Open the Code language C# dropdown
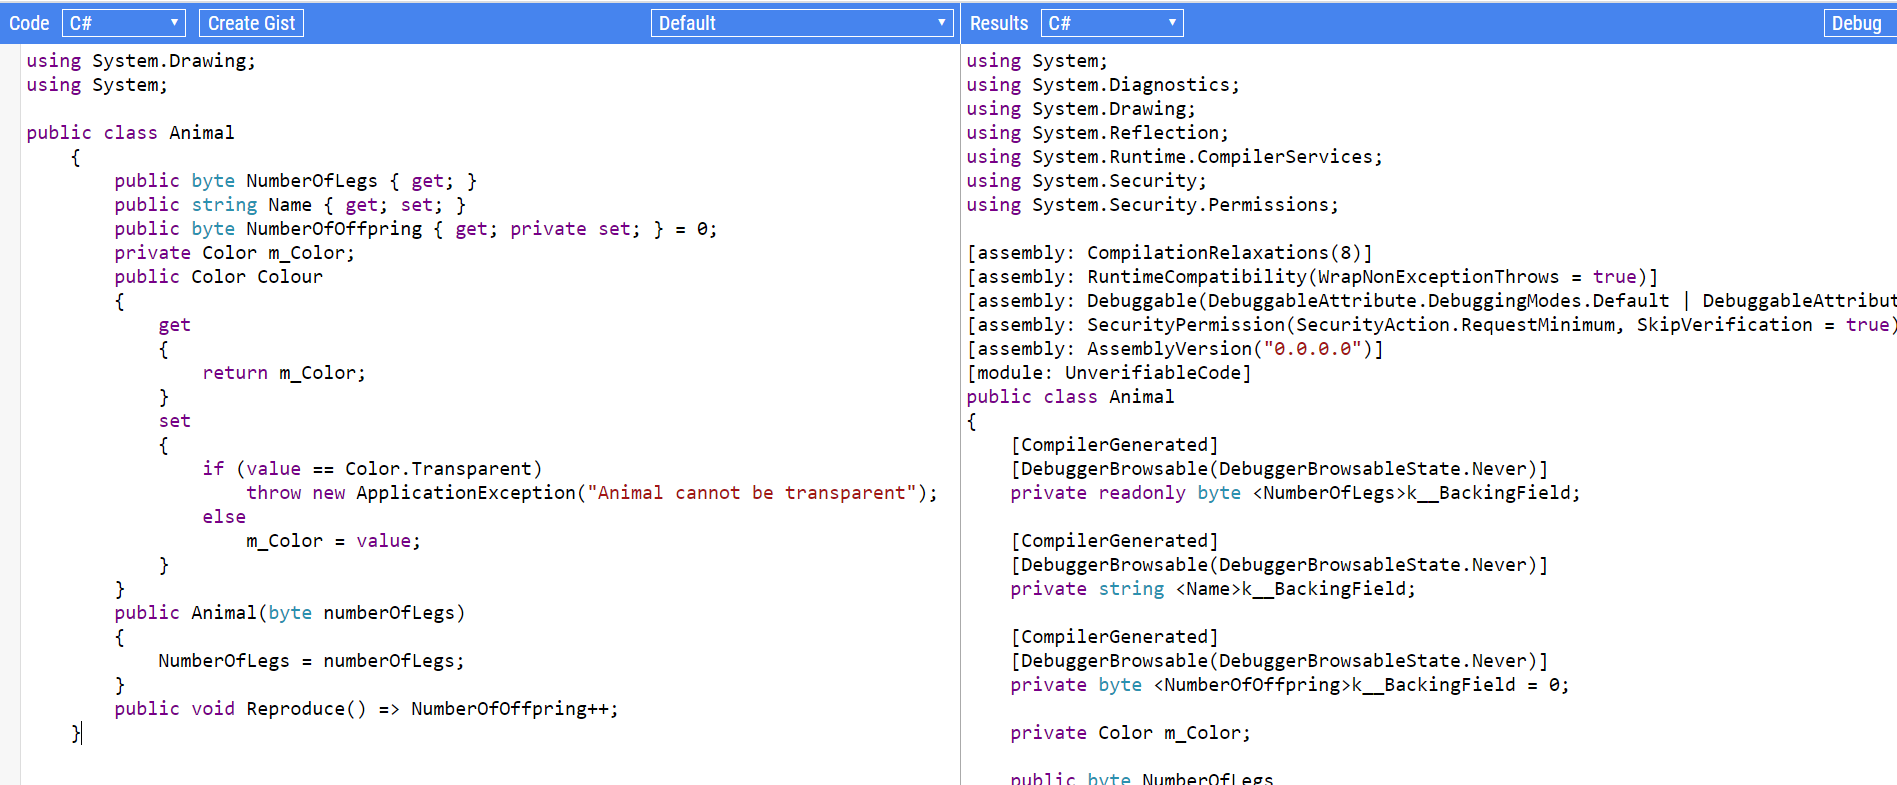Image resolution: width=1897 pixels, height=785 pixels. tap(124, 23)
